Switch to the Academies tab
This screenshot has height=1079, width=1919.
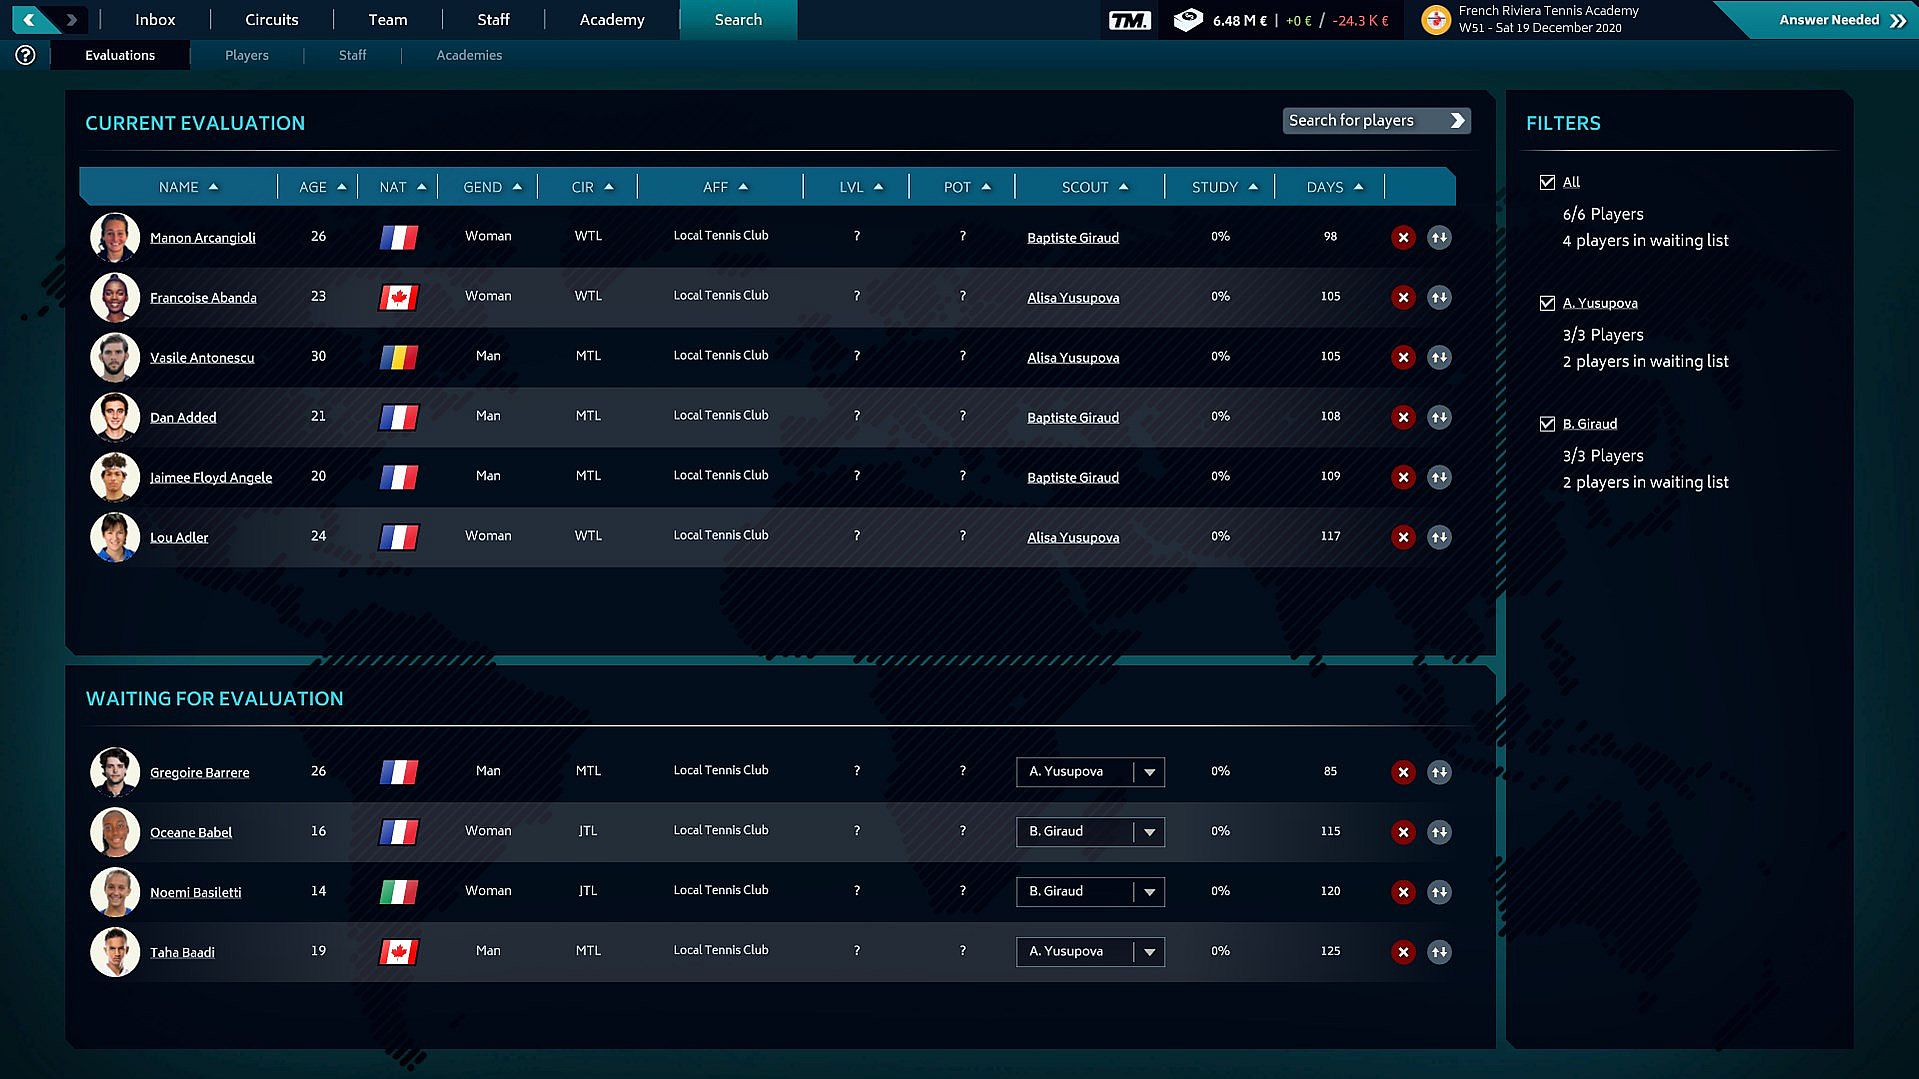pos(469,55)
